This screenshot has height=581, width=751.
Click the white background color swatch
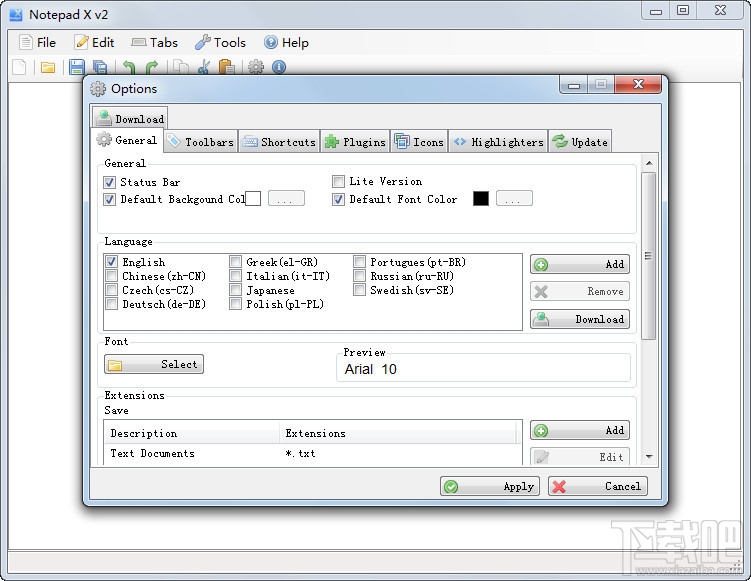pos(253,198)
